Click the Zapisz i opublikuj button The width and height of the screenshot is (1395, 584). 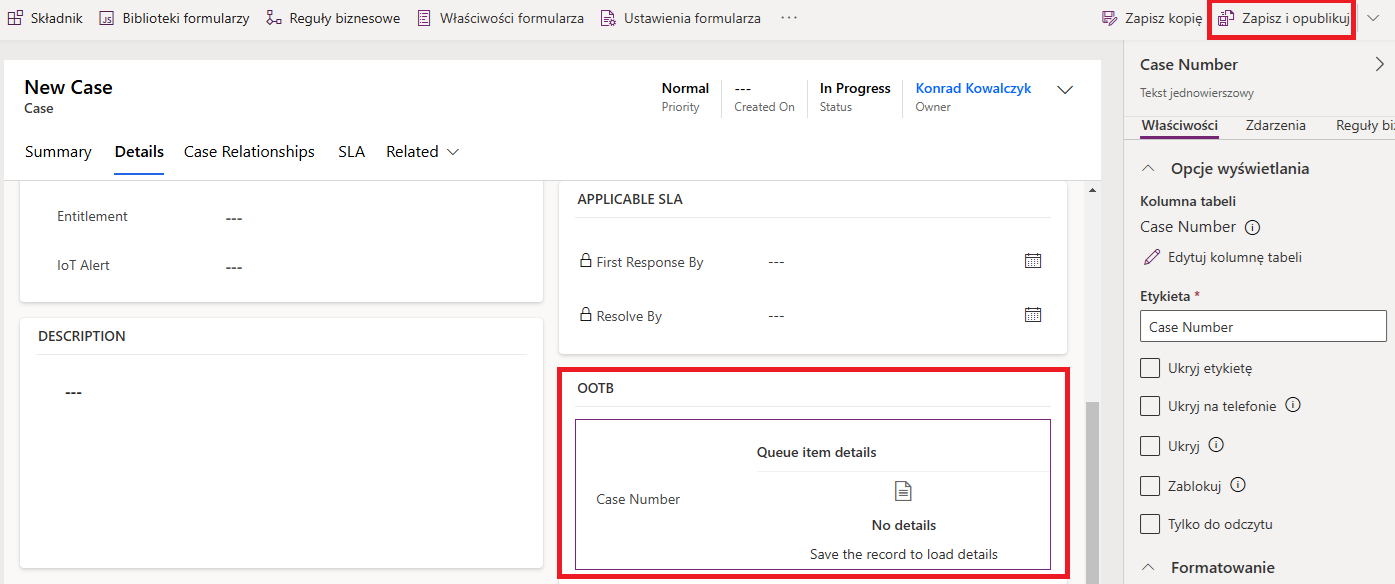click(1284, 18)
